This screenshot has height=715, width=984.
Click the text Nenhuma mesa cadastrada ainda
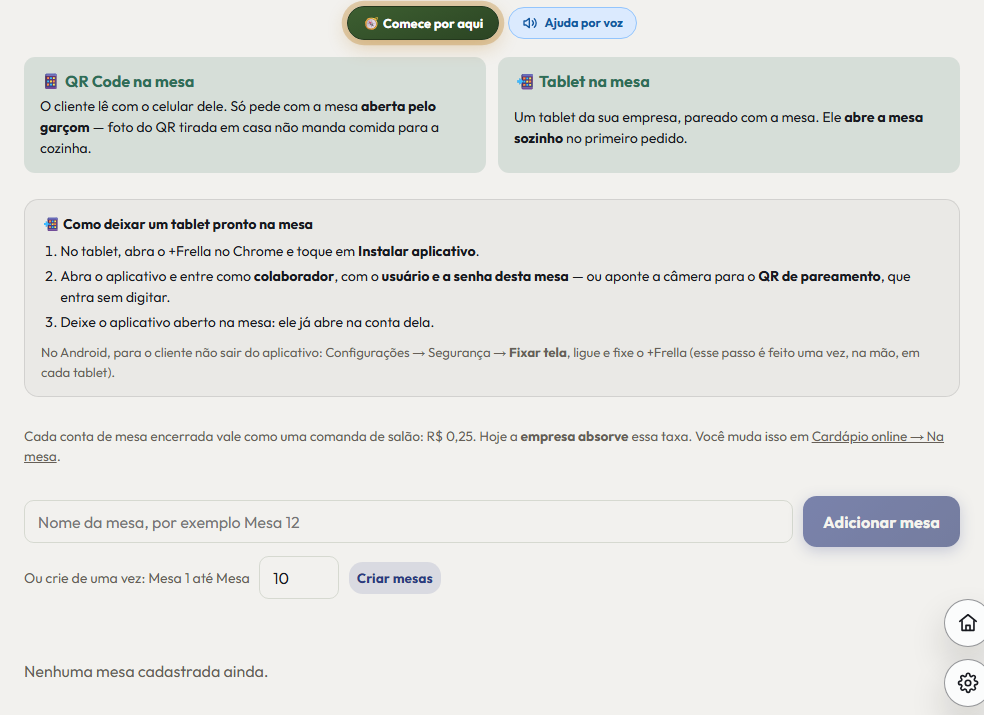[x=146, y=672]
